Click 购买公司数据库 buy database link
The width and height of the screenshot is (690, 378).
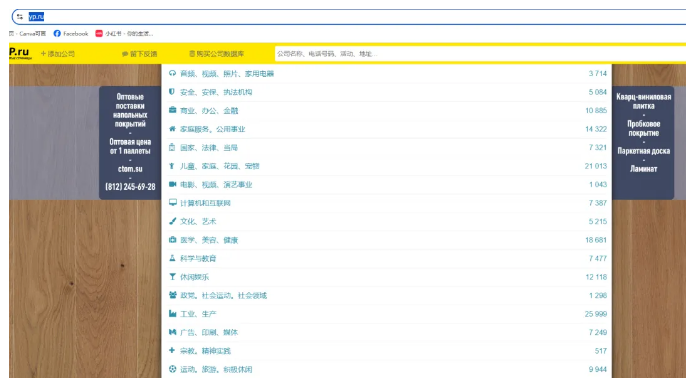point(217,54)
